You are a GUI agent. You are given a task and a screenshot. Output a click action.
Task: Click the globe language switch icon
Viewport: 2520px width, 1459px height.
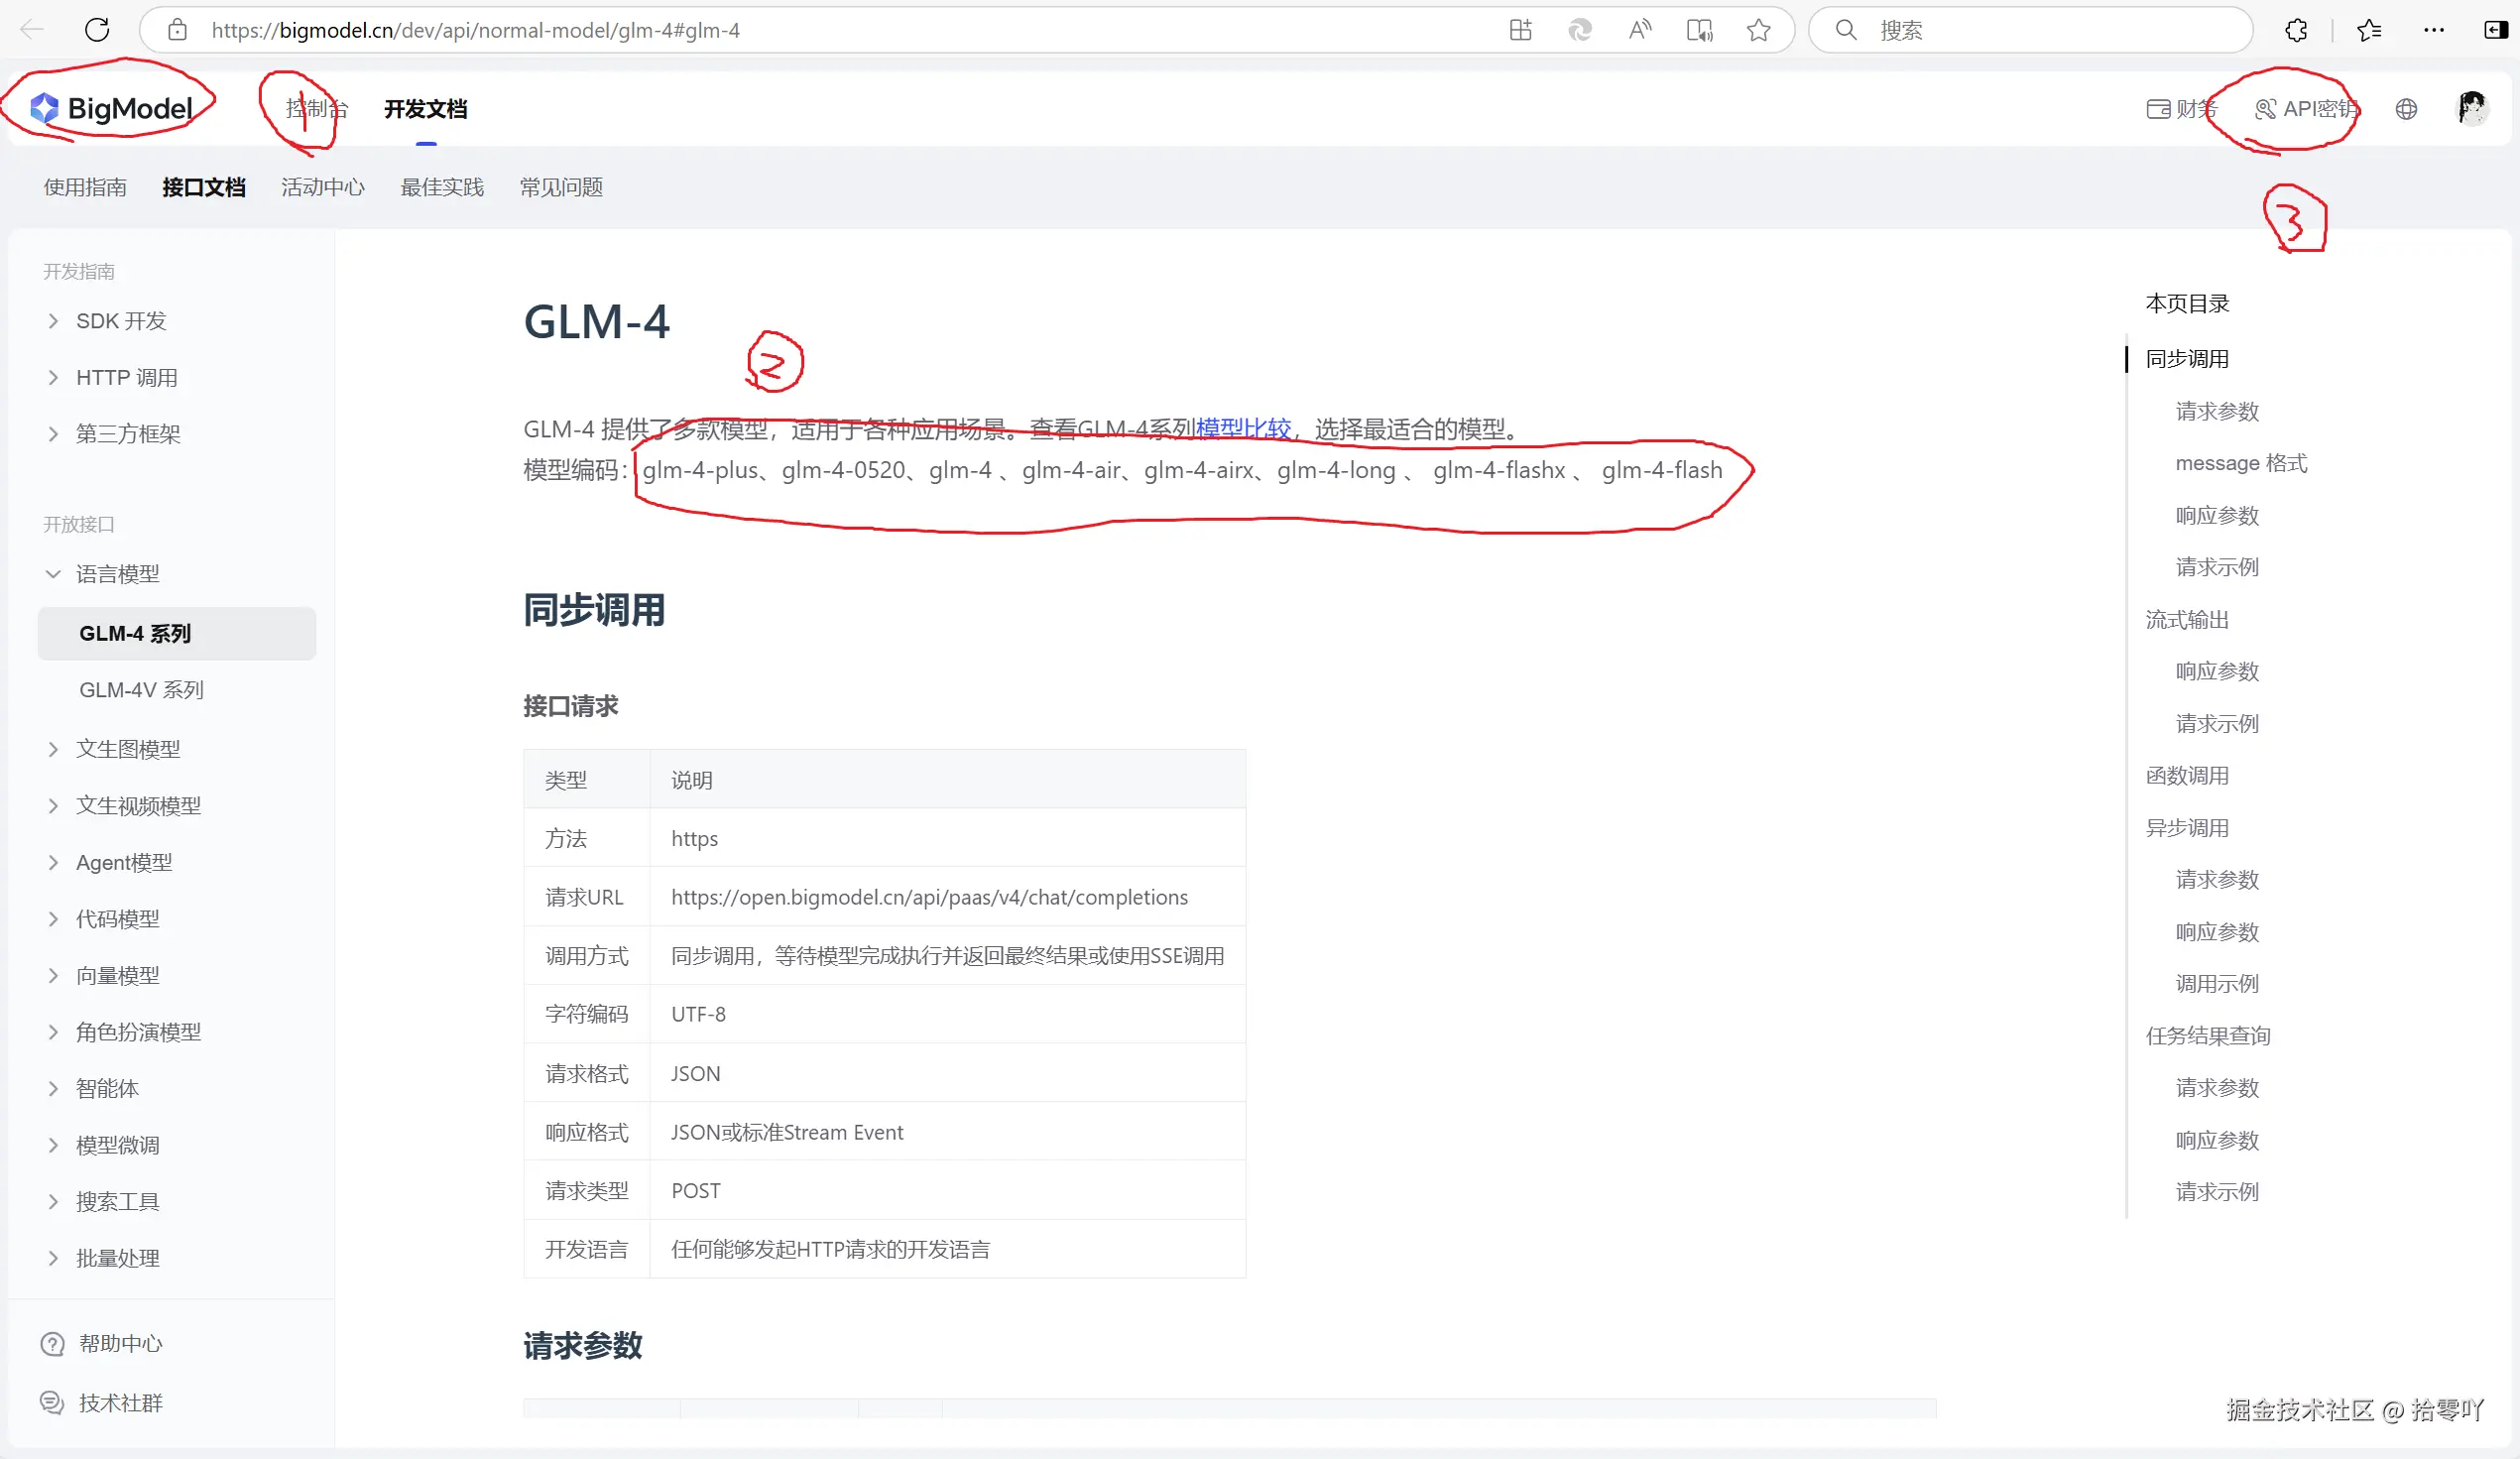click(2407, 108)
